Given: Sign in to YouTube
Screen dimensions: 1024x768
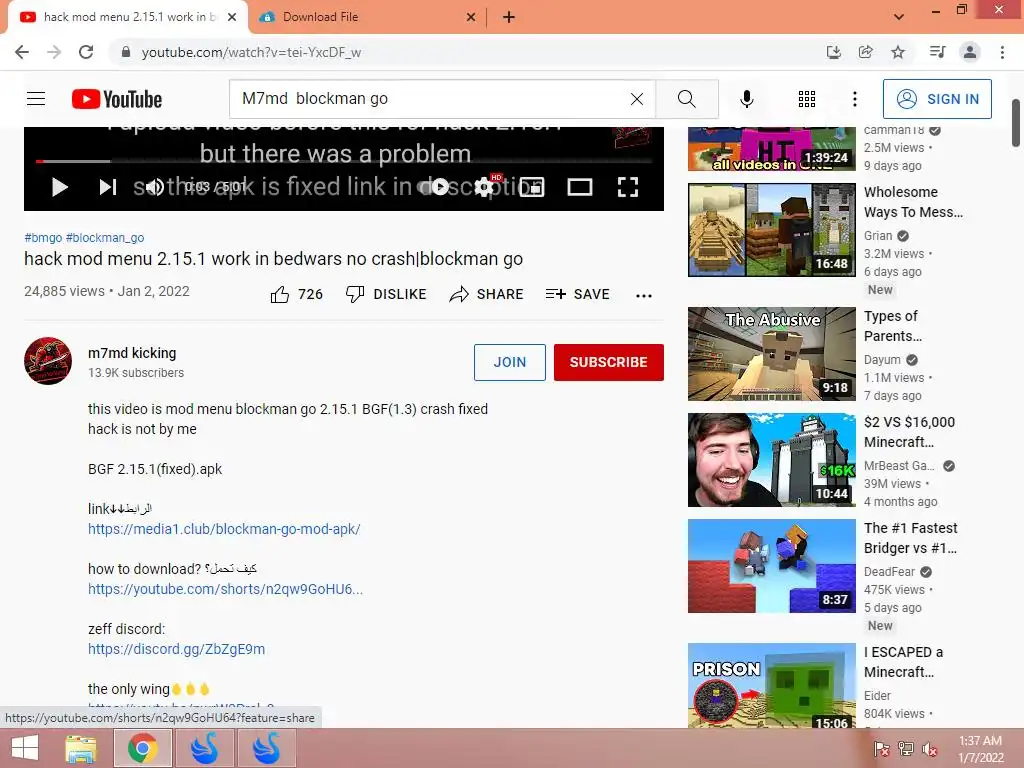Looking at the screenshot, I should tap(937, 99).
